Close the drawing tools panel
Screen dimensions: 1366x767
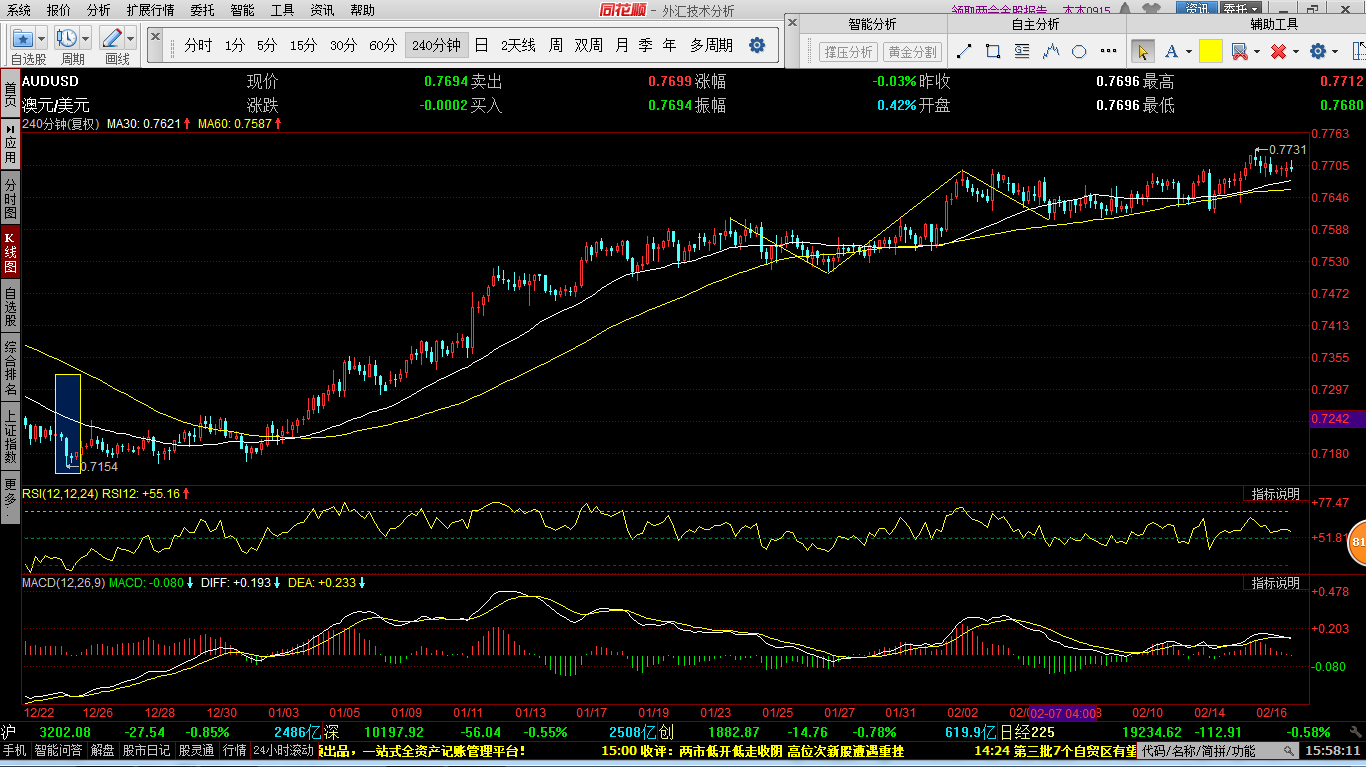pos(792,22)
